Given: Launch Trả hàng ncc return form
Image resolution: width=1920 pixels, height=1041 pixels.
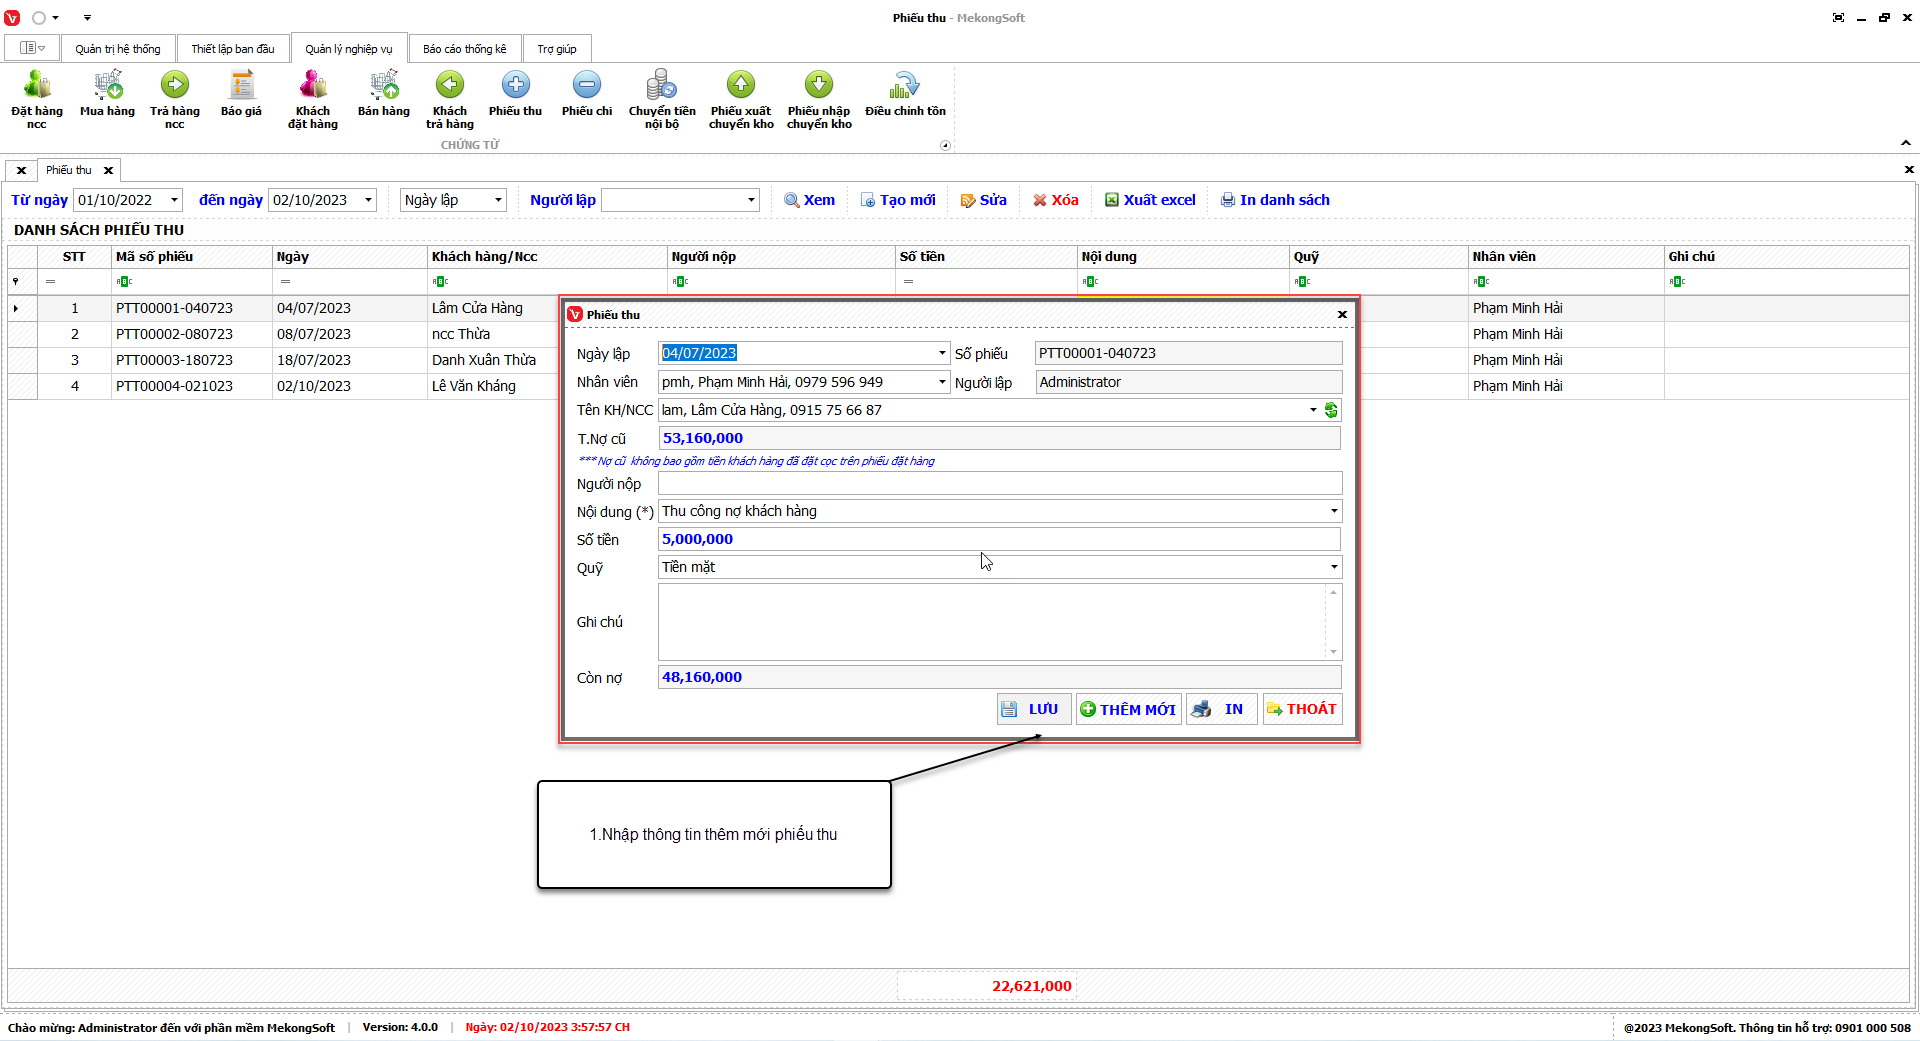Looking at the screenshot, I should point(175,99).
